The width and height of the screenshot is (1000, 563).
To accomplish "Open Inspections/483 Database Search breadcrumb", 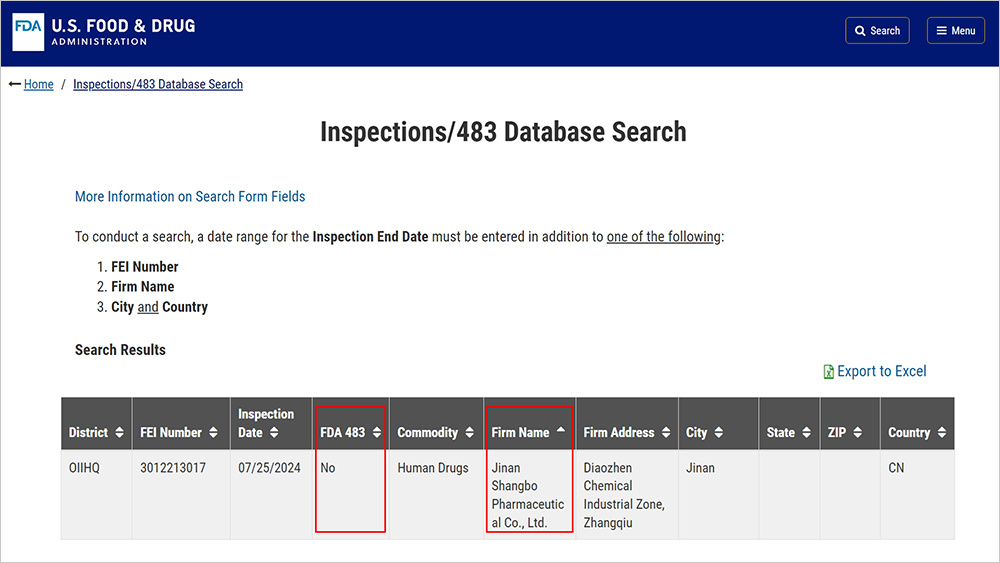I will (158, 84).
